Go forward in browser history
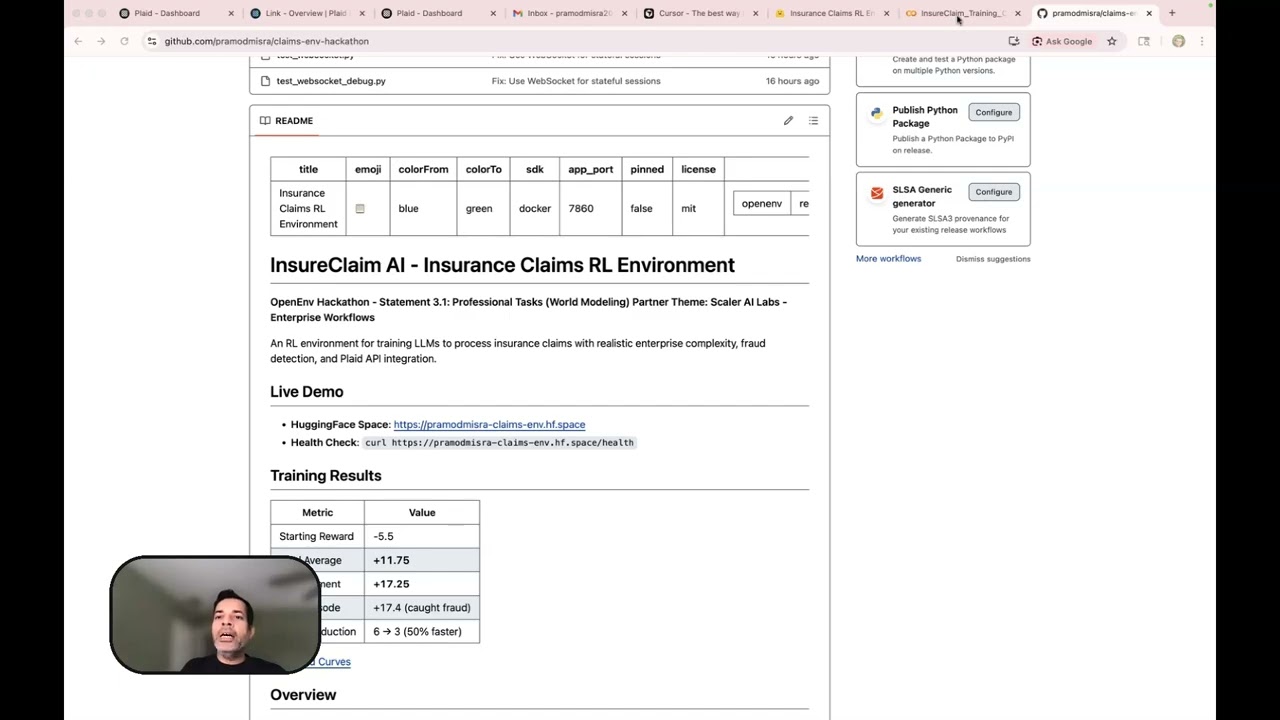Screen dimensions: 1280x720 [x=101, y=41]
